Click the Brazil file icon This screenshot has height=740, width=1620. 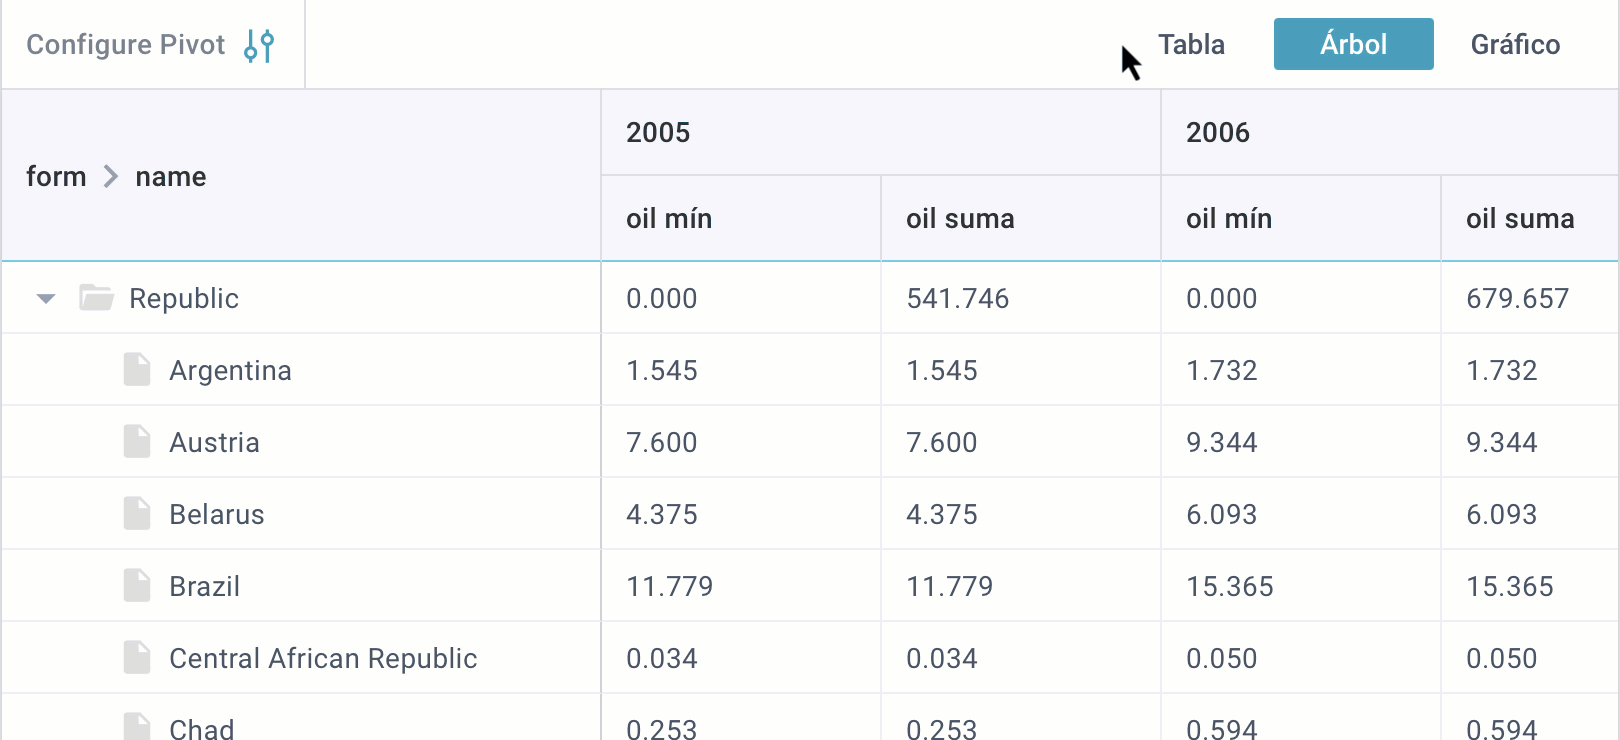(x=137, y=586)
